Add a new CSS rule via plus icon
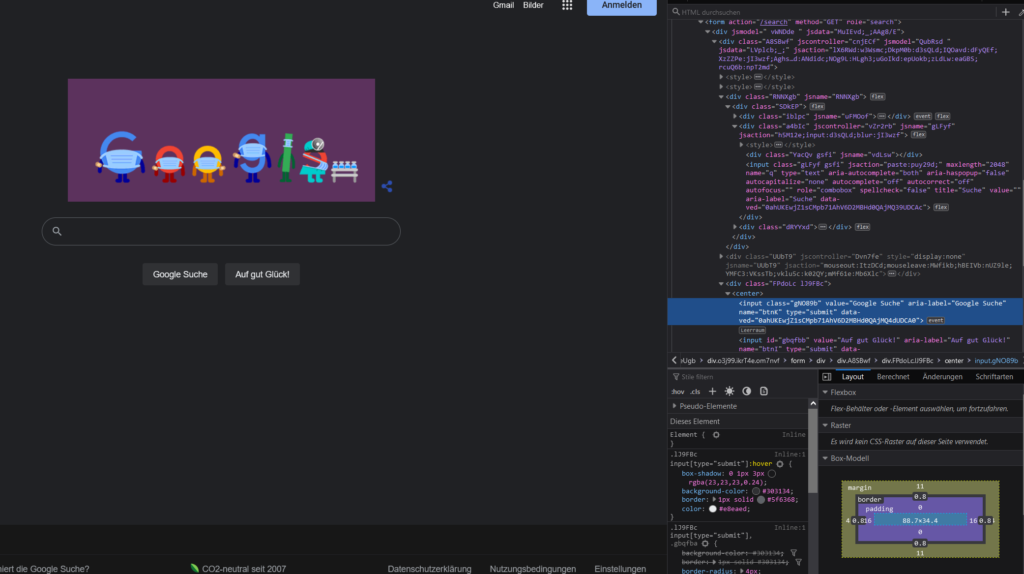Screen dimensions: 1024x574 tap(712, 391)
